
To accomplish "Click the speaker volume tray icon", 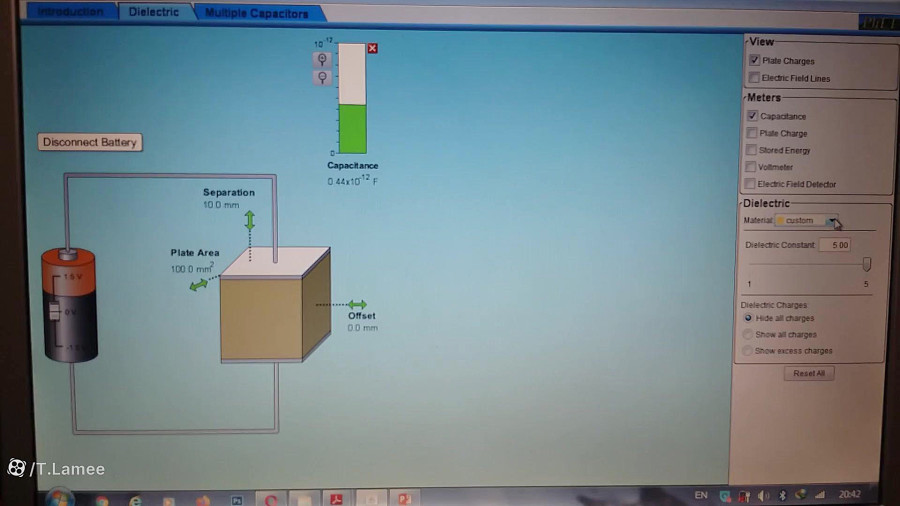I will pos(763,496).
